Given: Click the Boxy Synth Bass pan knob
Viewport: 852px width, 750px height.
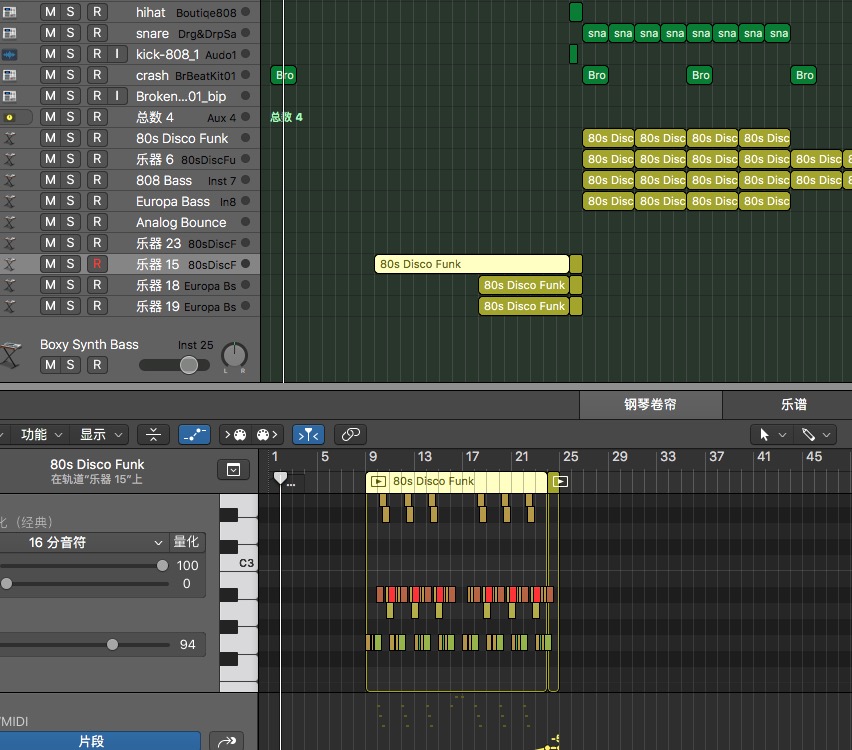Looking at the screenshot, I should [x=234, y=356].
